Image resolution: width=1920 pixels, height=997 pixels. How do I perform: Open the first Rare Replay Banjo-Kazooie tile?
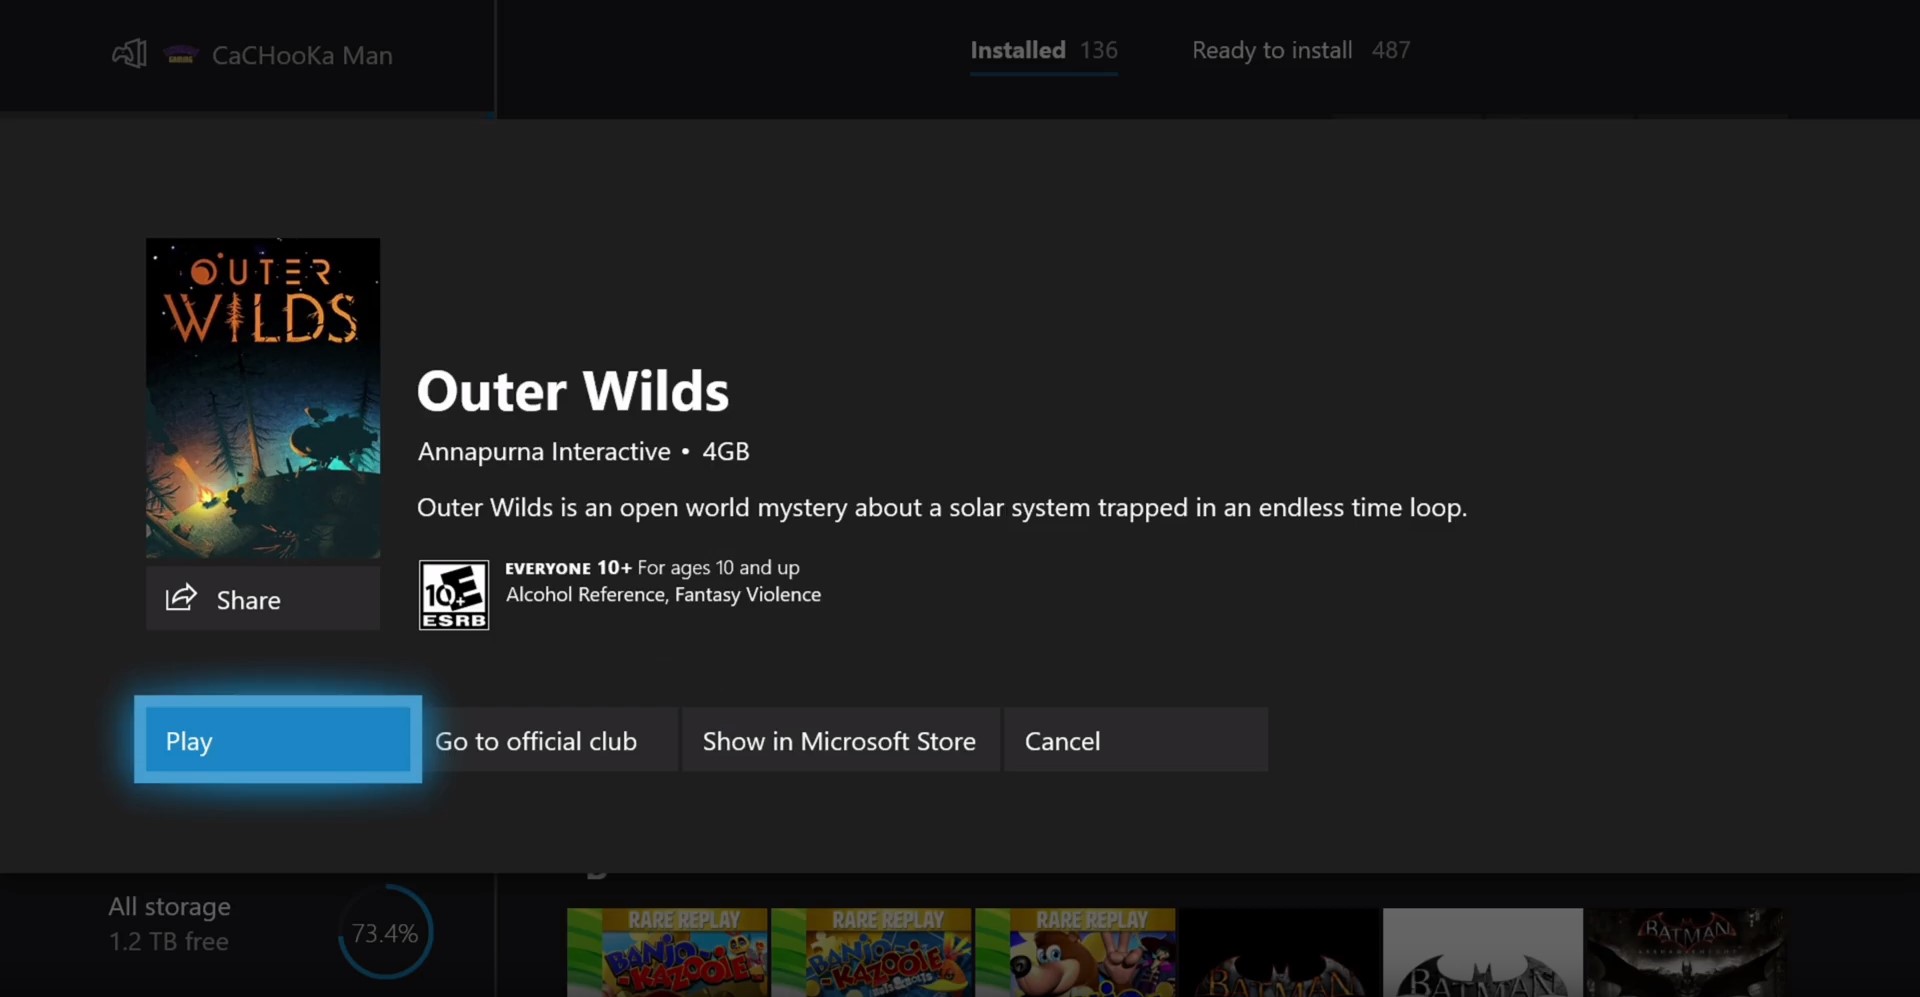pos(667,952)
